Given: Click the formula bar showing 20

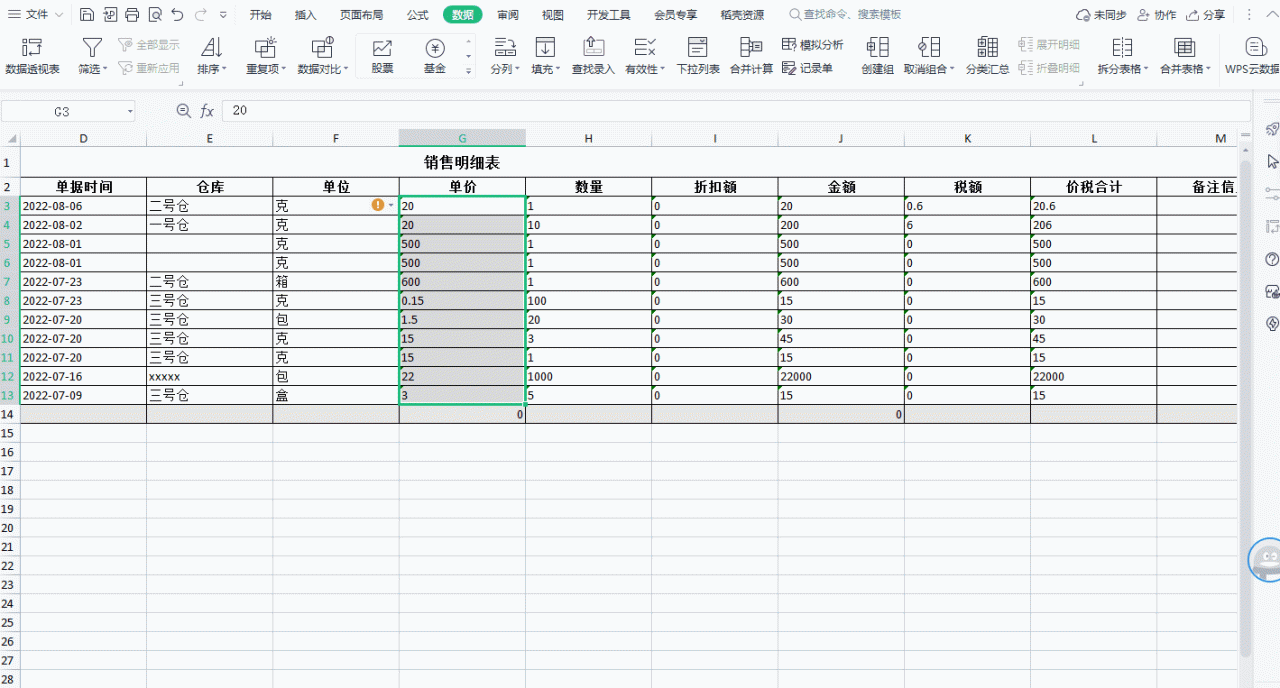Looking at the screenshot, I should point(735,111).
